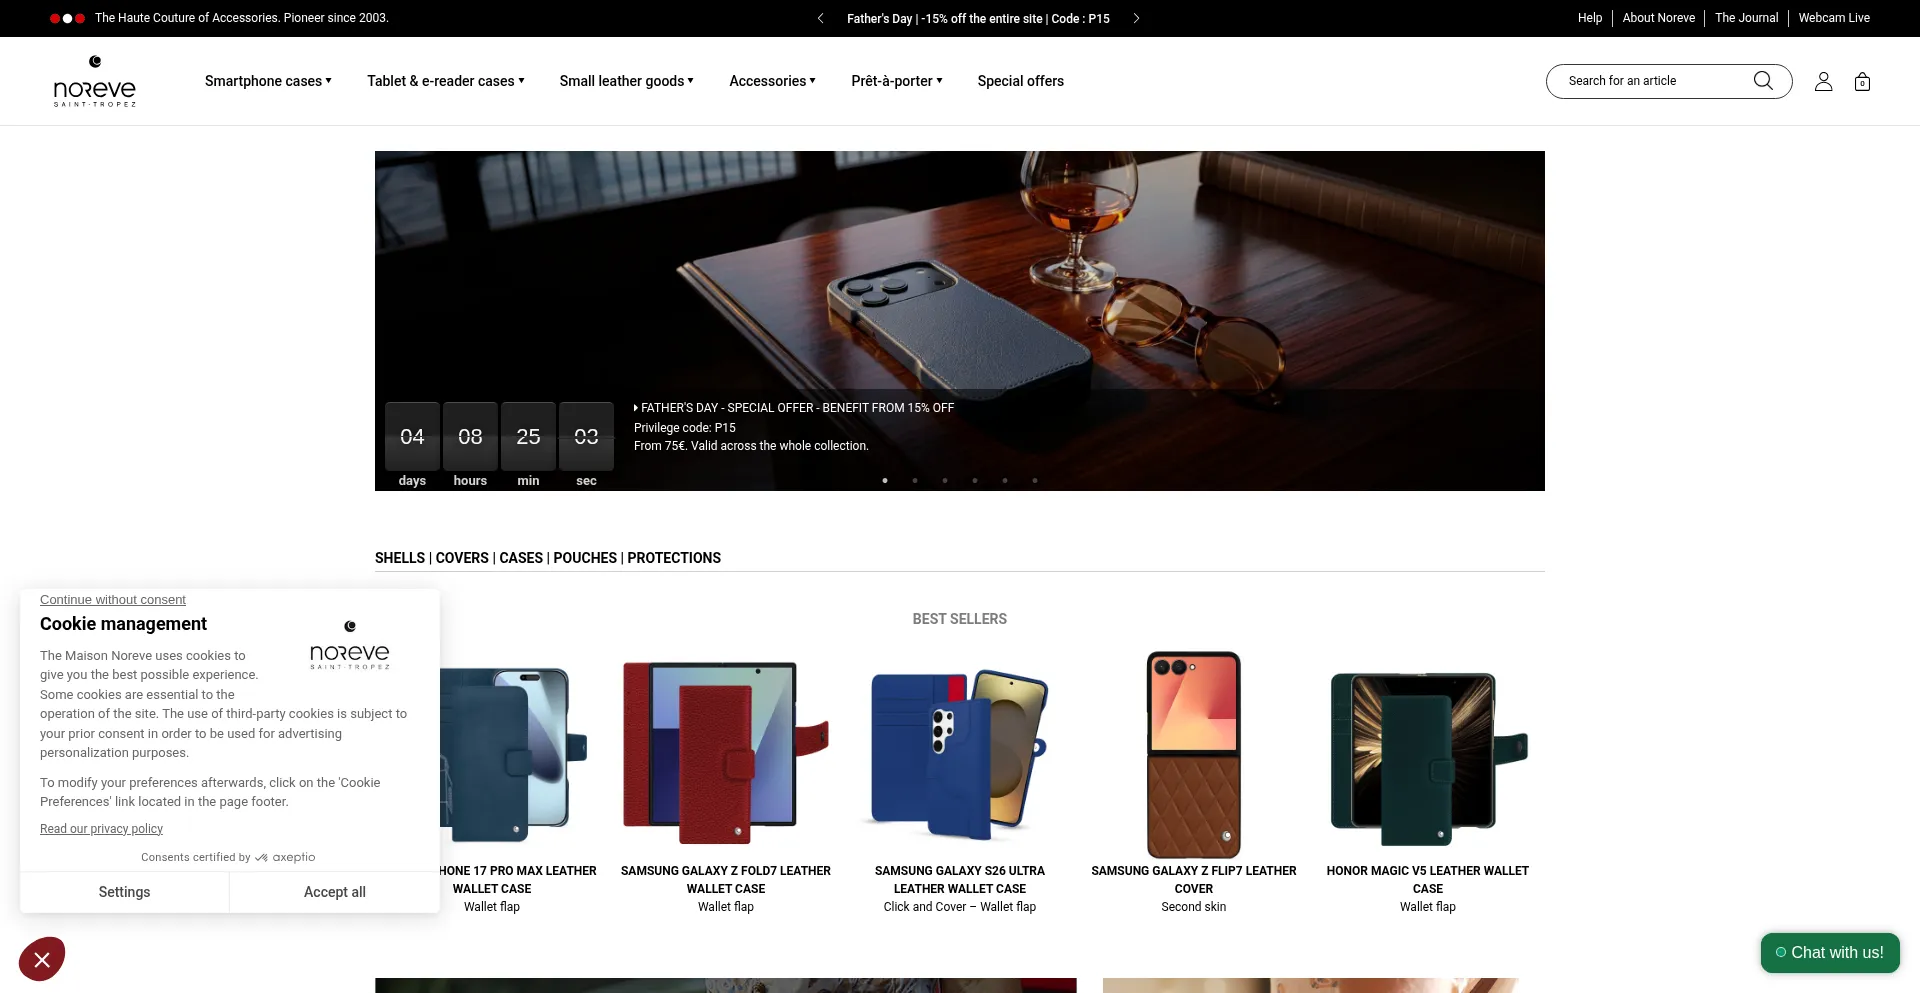Screen dimensions: 1920x993
Task: Expand Smartphone cases menu
Action: pos(268,81)
